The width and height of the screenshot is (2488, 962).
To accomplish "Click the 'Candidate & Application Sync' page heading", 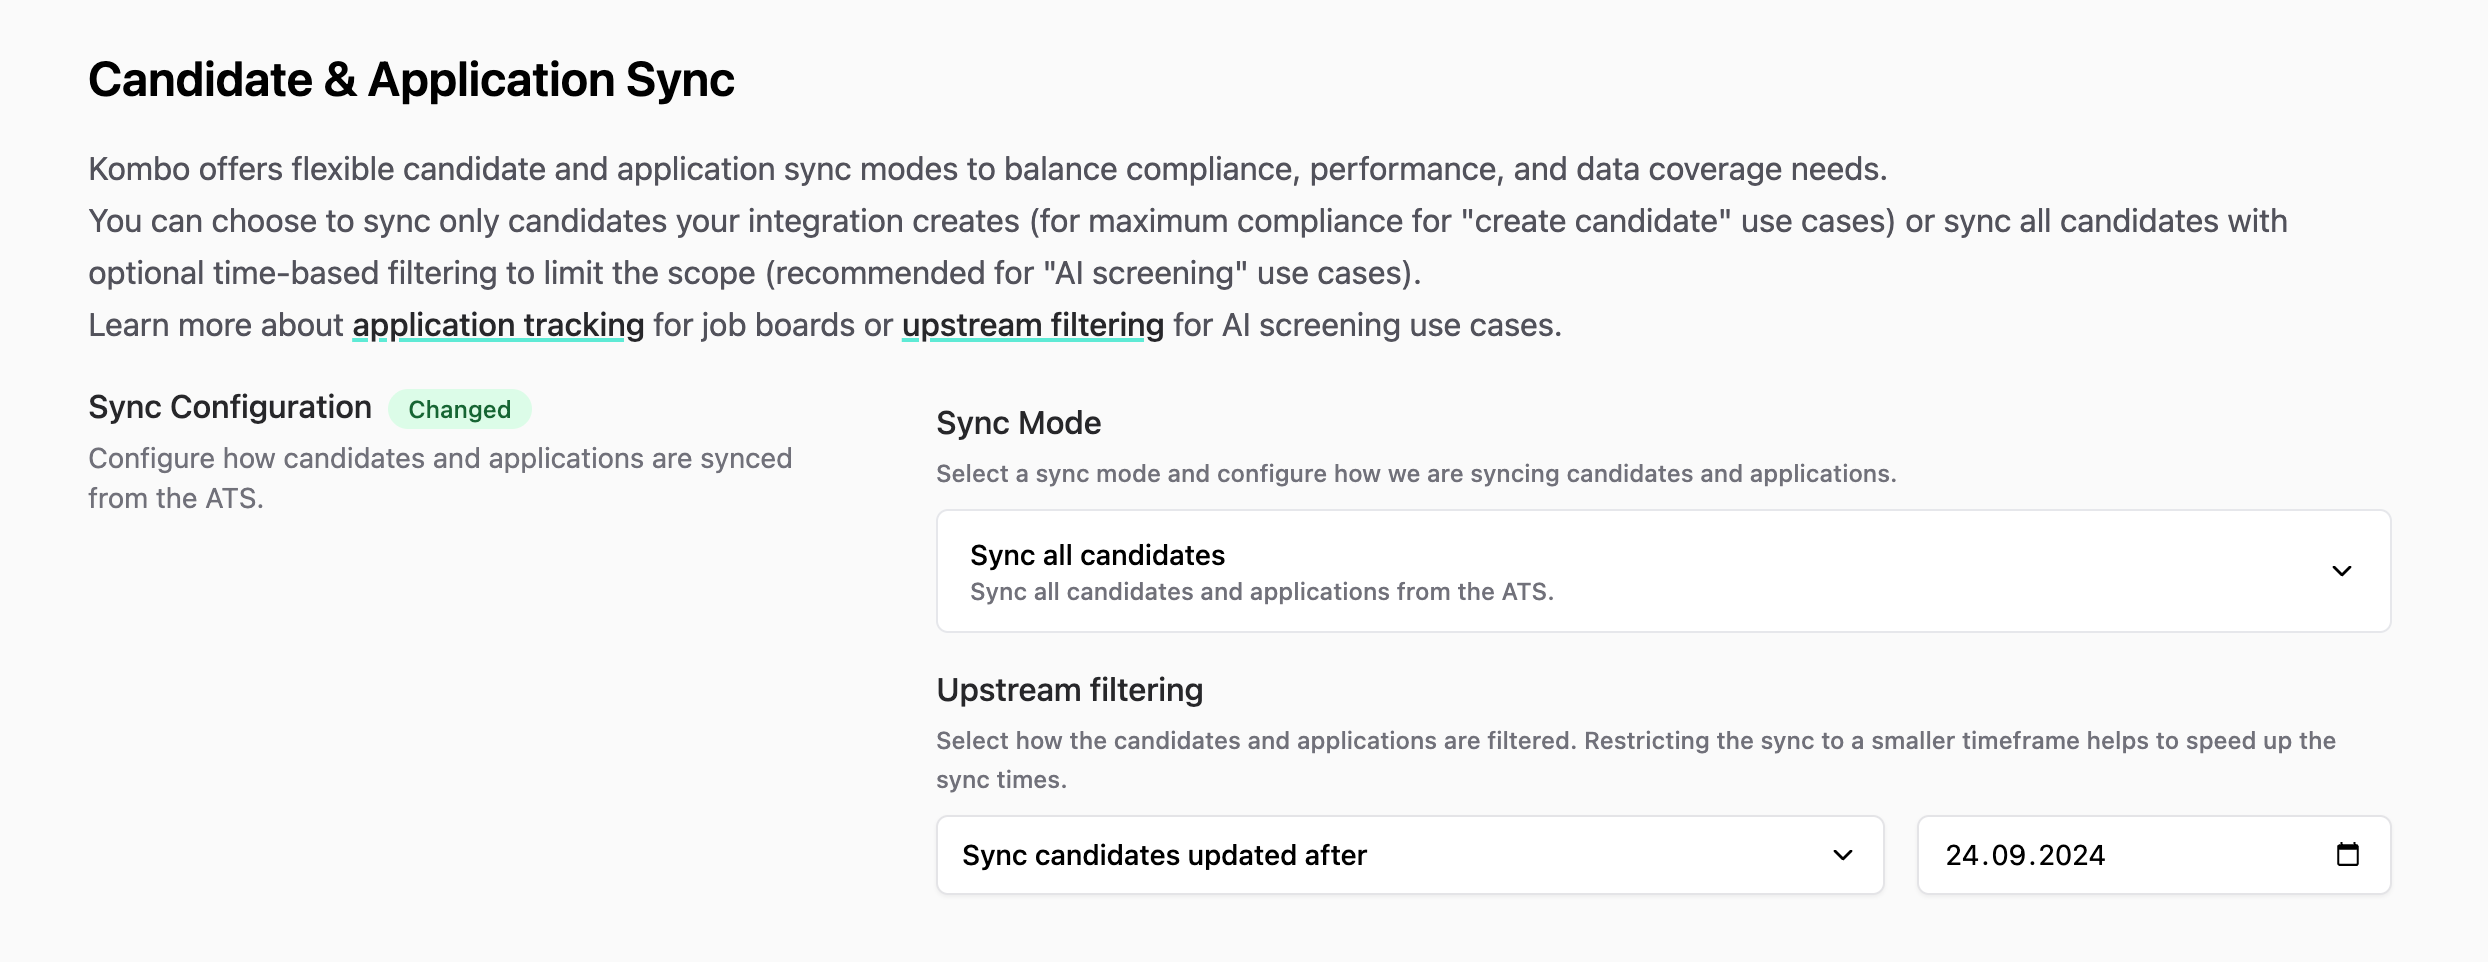I will click(x=411, y=80).
